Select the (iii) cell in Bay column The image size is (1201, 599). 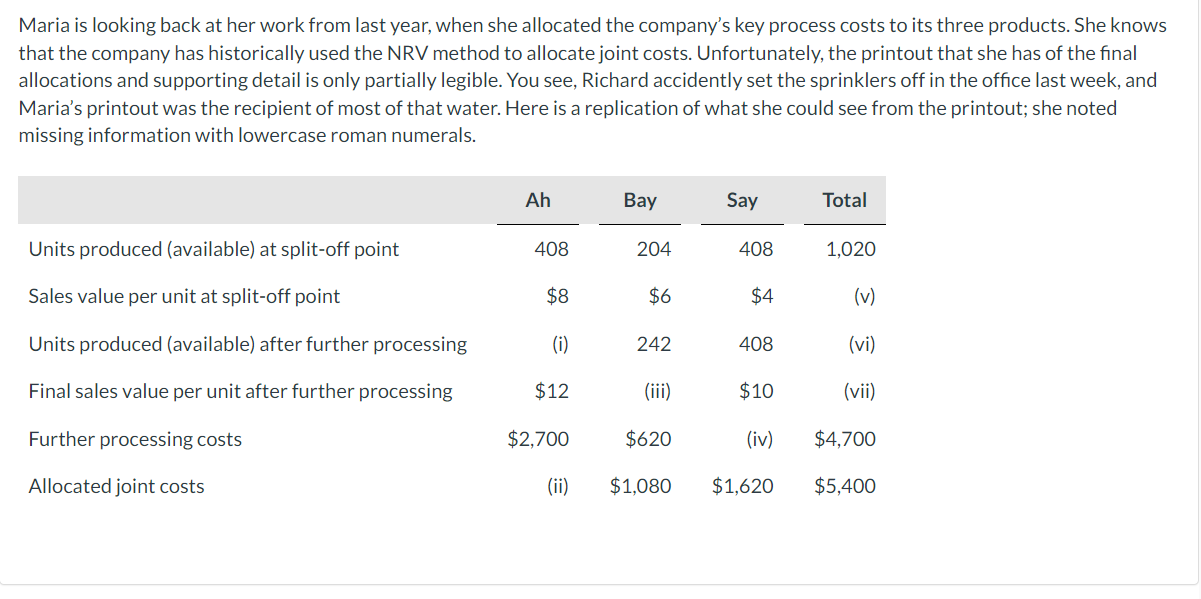click(657, 391)
